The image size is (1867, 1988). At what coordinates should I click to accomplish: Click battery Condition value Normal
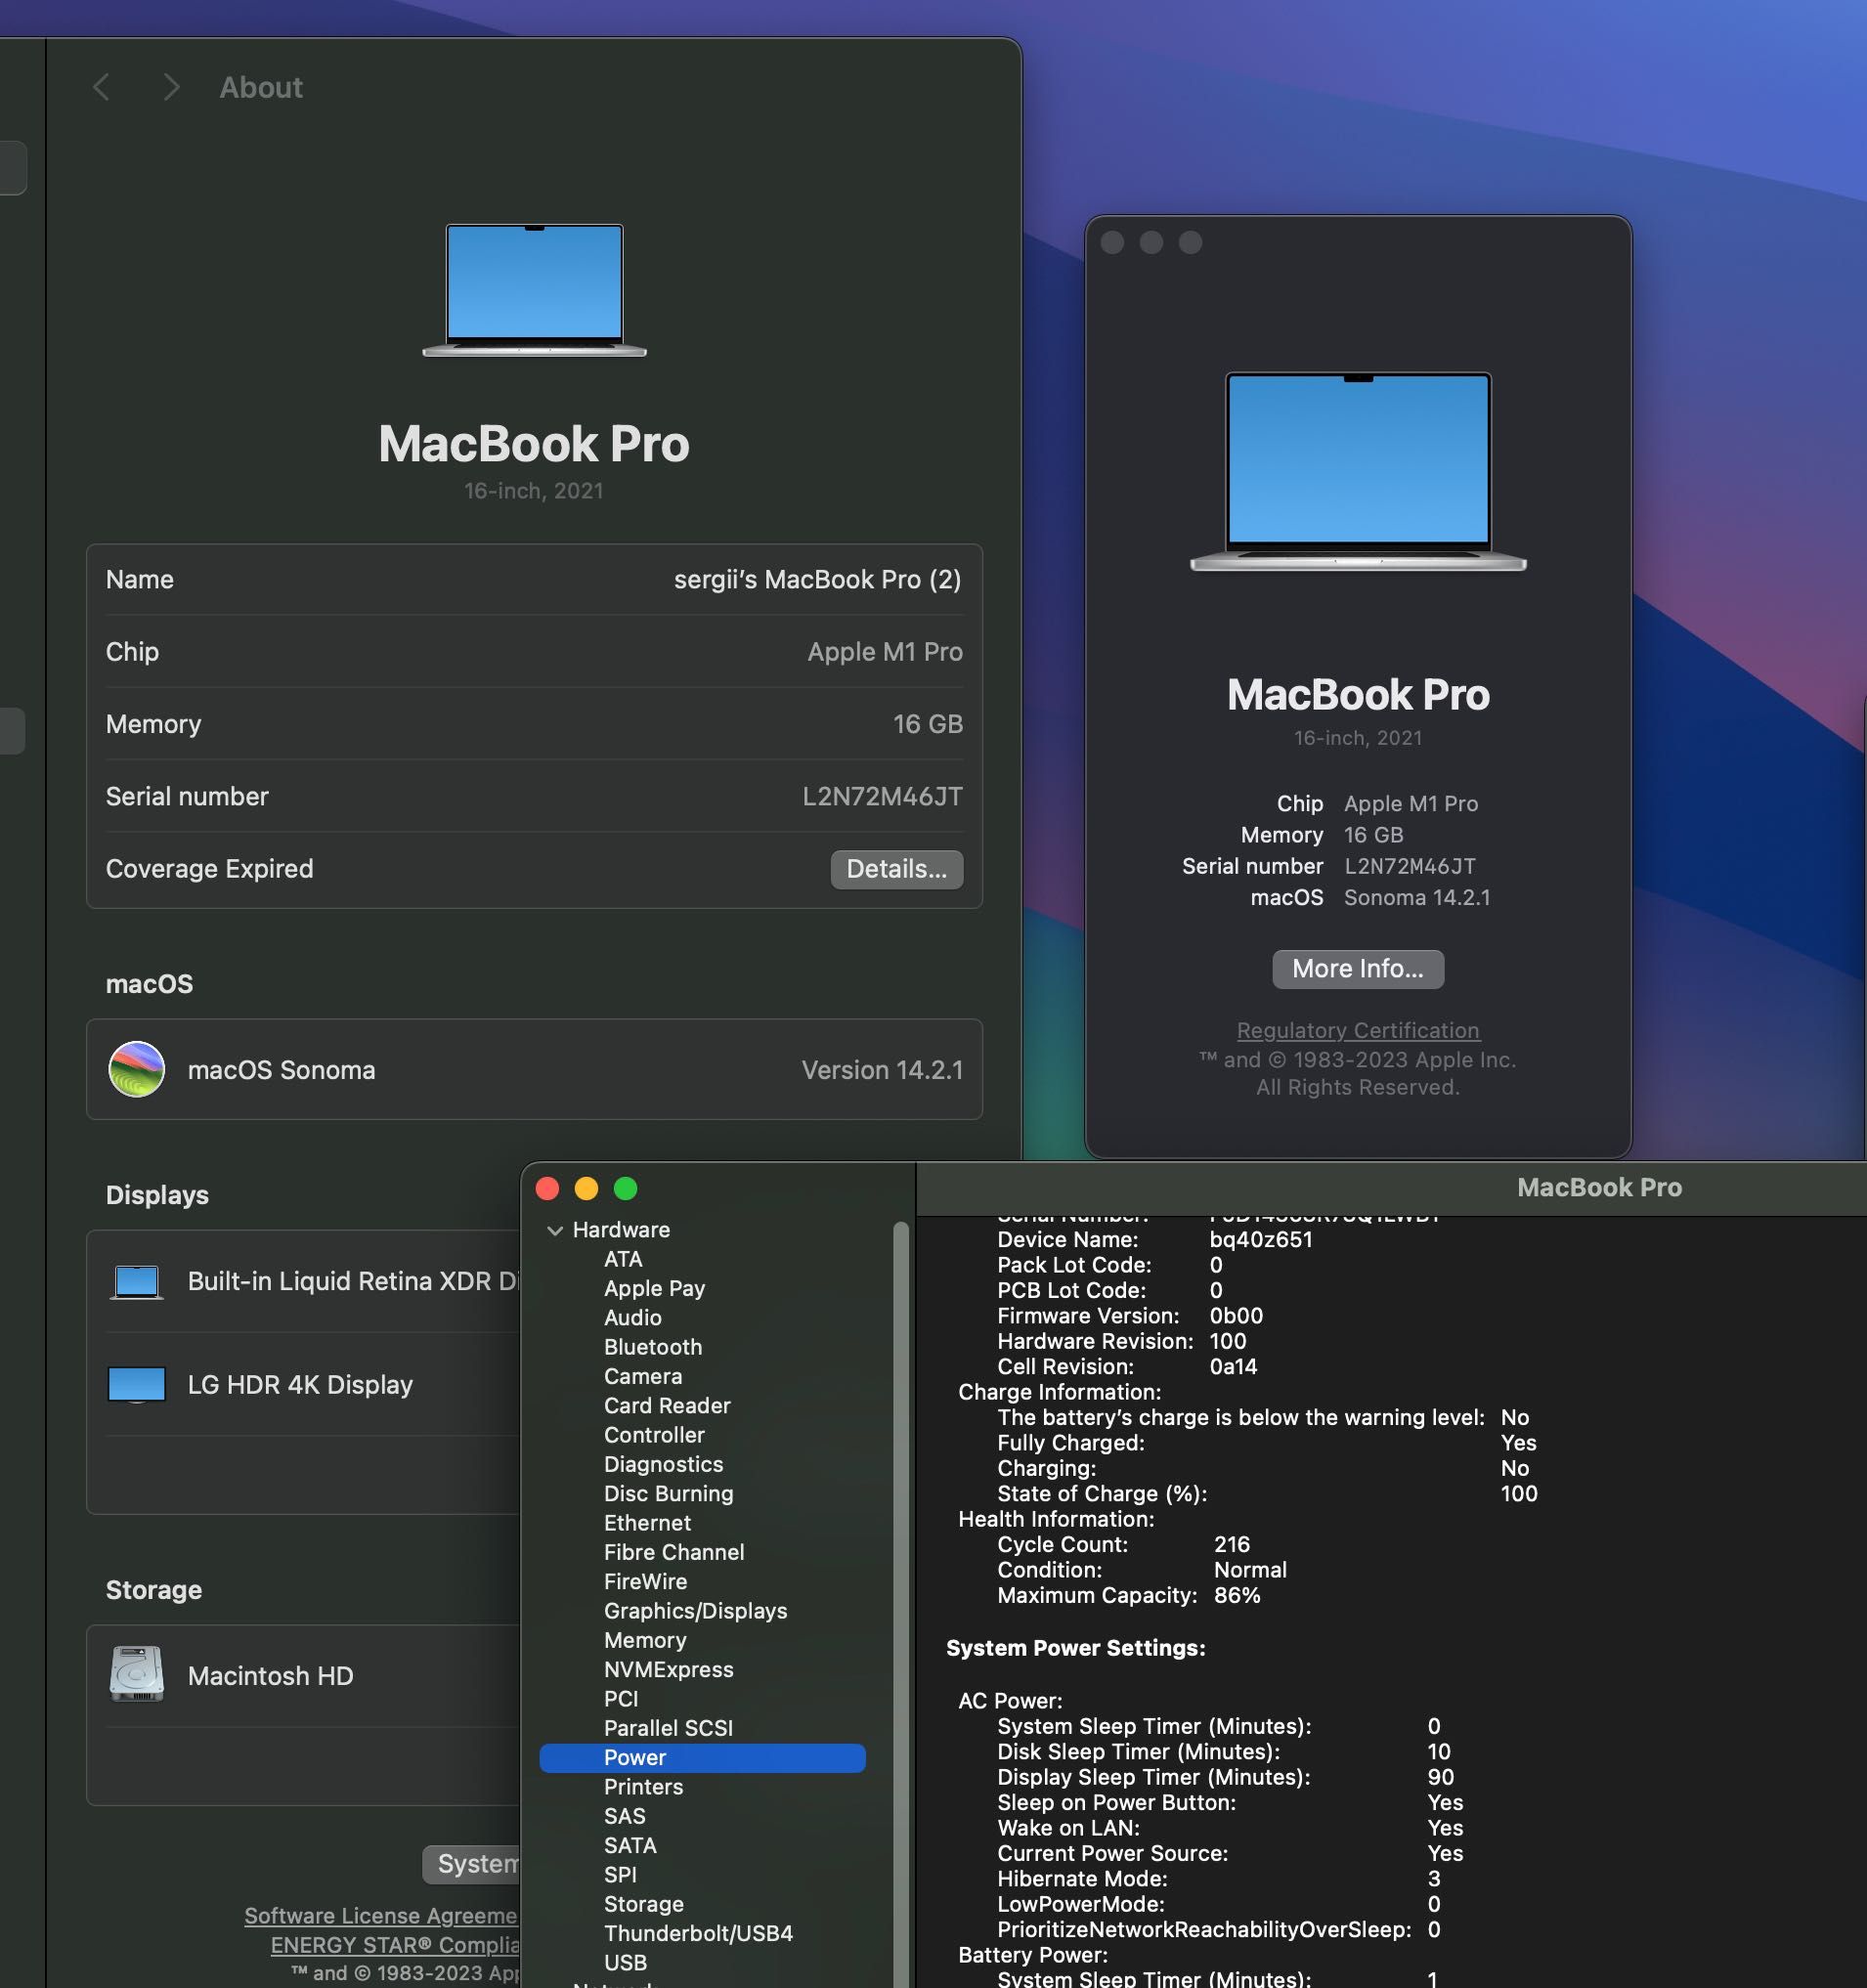[x=1250, y=1570]
